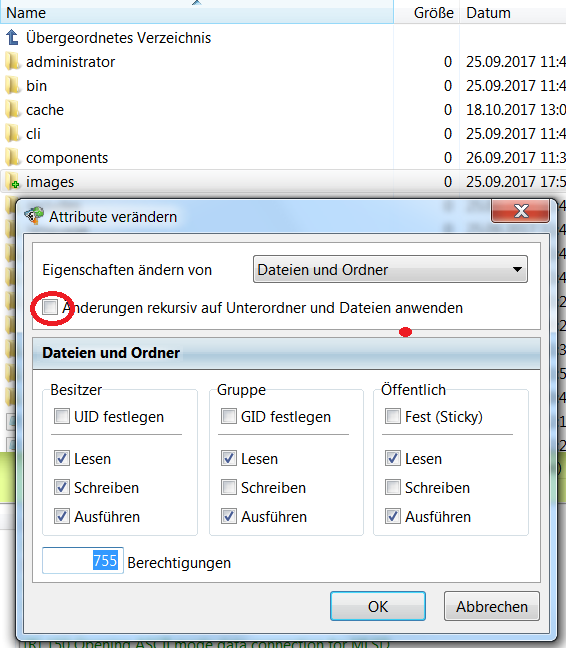Close the Attribute verändern dialog
The width and height of the screenshot is (566, 648).
coord(521,211)
